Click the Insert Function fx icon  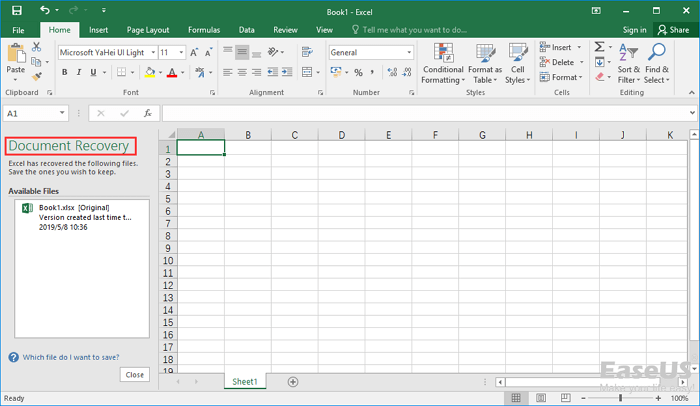coord(147,113)
